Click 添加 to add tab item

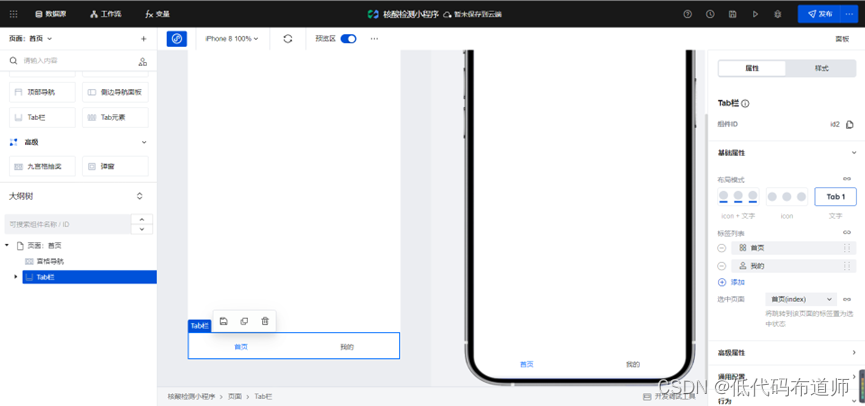pyautogui.click(x=731, y=282)
